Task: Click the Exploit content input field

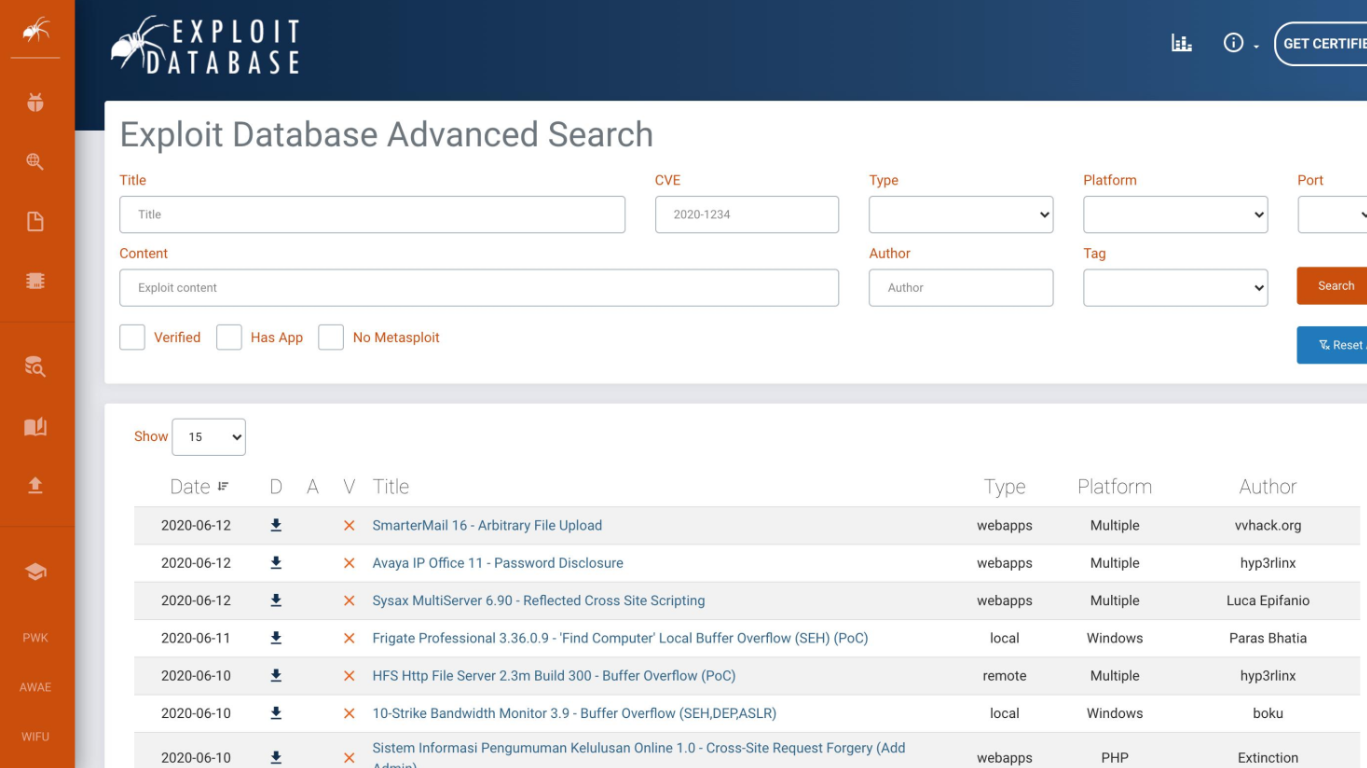Action: (478, 288)
